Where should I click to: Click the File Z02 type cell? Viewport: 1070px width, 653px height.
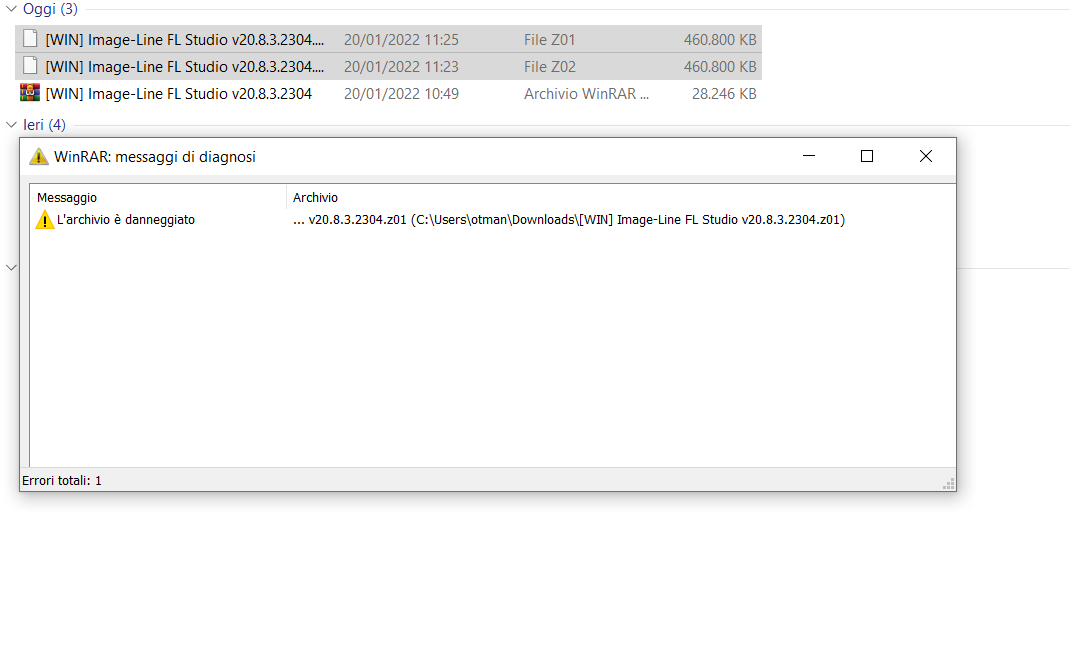(549, 67)
